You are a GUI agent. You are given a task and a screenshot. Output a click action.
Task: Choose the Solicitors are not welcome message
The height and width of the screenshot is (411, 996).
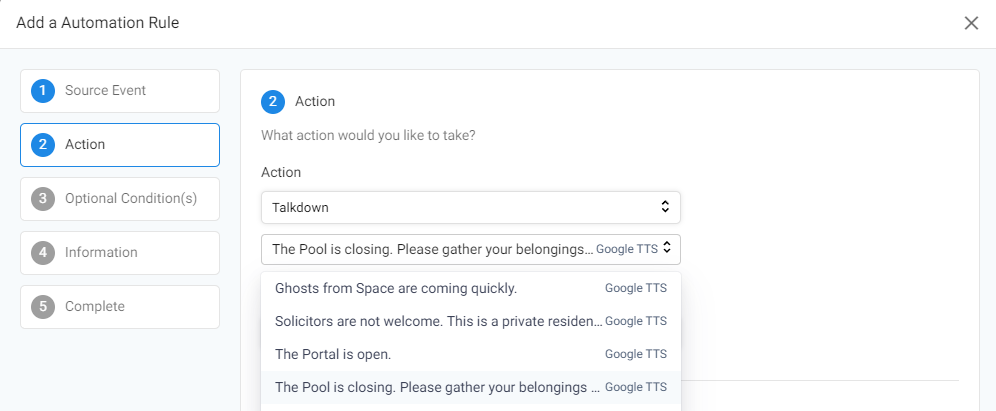[x=471, y=321]
